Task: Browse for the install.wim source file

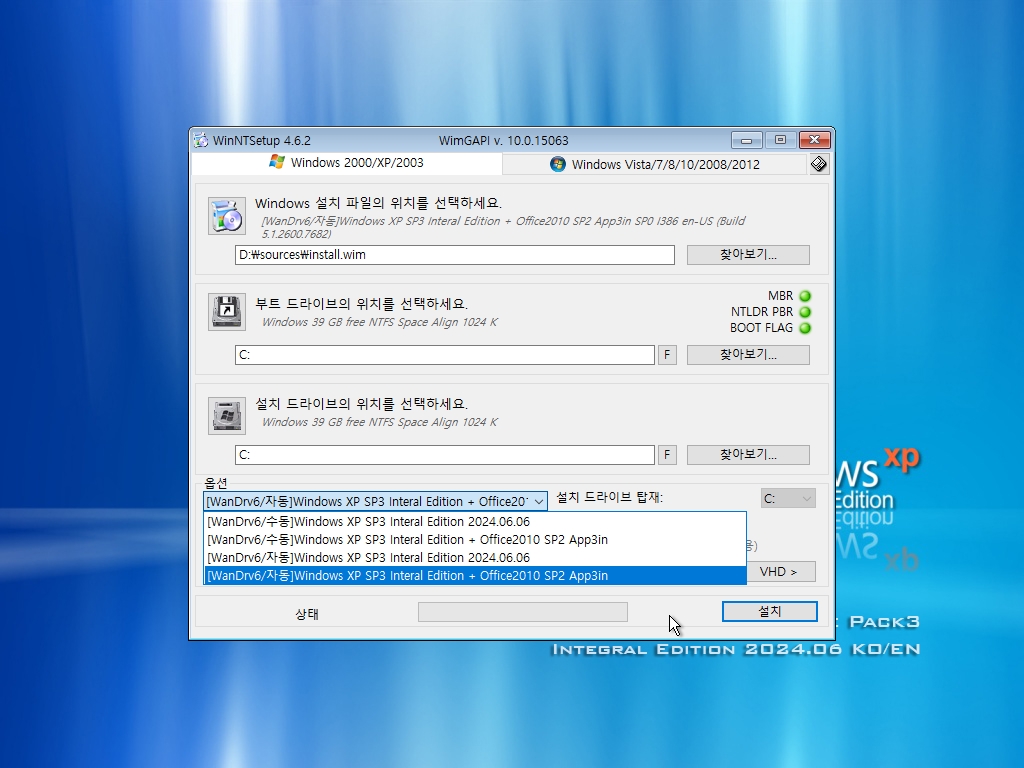Action: (x=748, y=255)
